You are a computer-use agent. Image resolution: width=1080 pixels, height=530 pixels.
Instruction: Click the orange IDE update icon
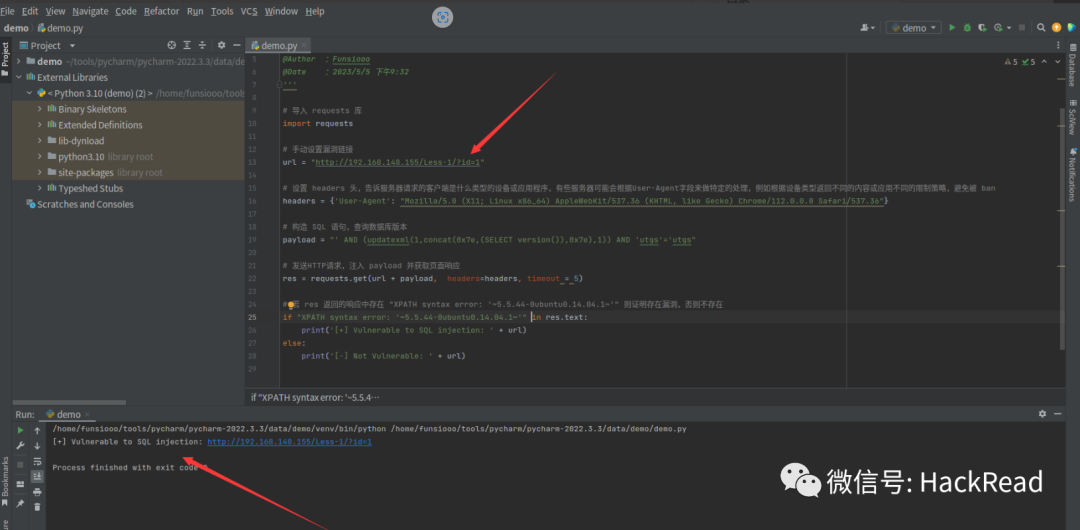[1057, 28]
